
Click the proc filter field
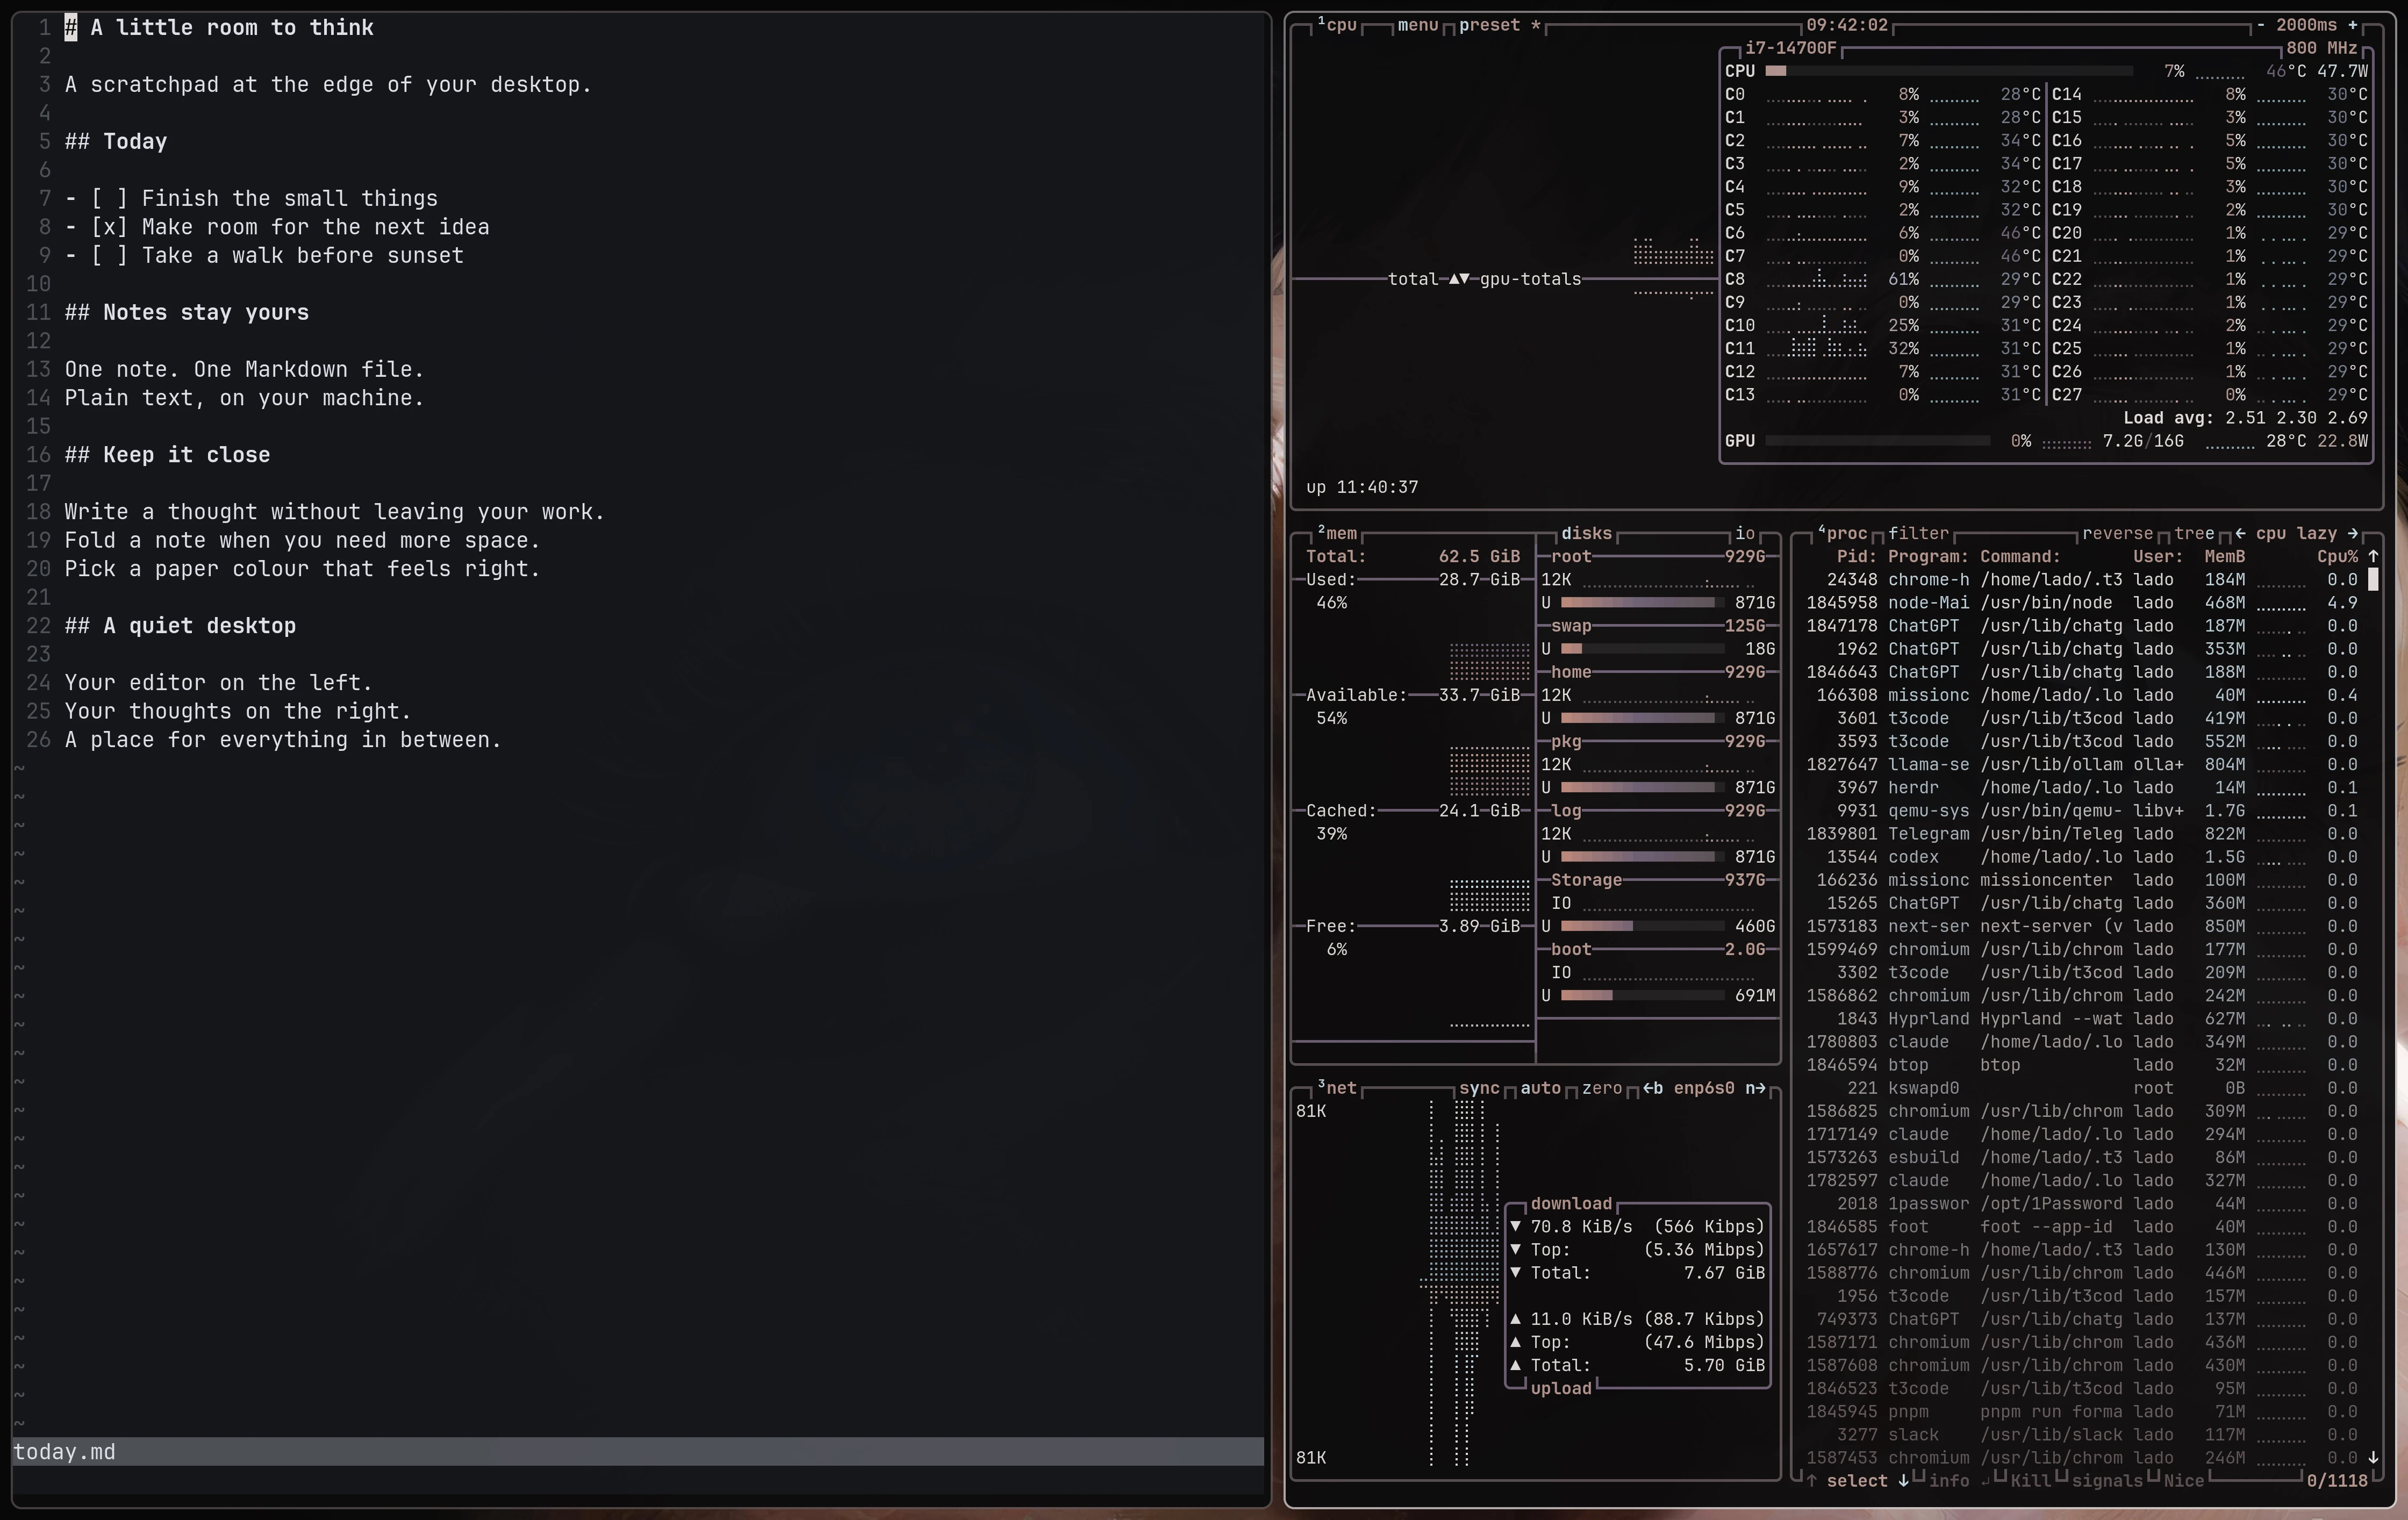[1918, 533]
